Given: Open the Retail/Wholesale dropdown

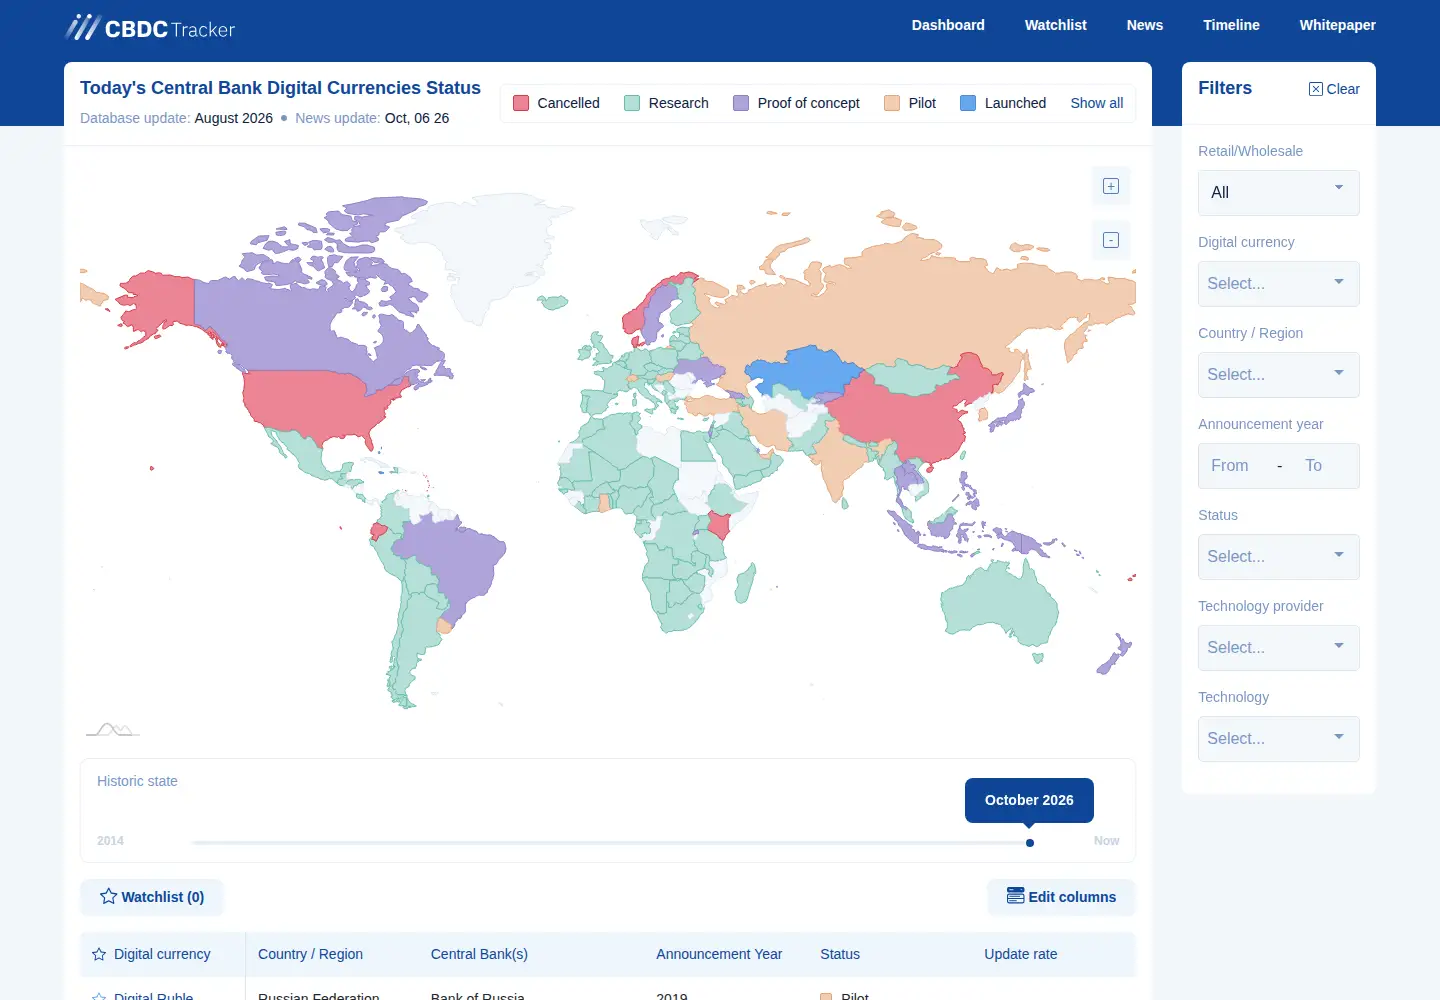Looking at the screenshot, I should point(1279,193).
